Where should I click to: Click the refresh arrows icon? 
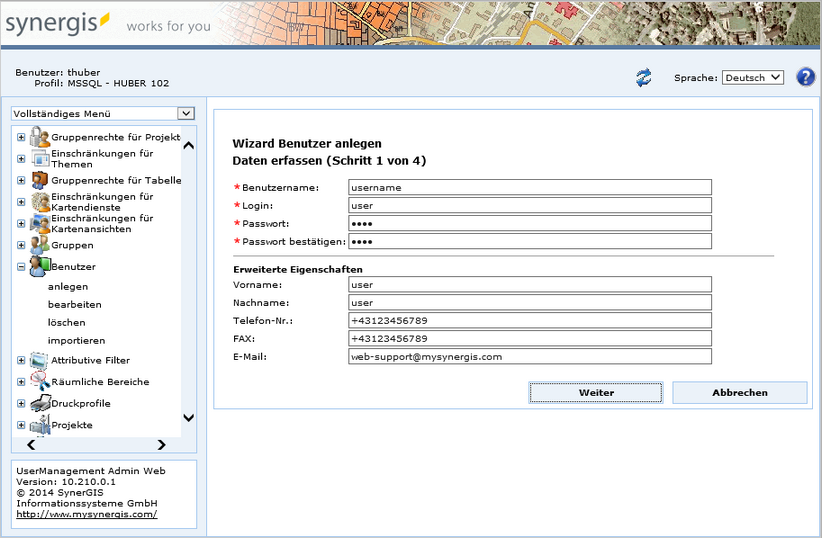coord(644,78)
